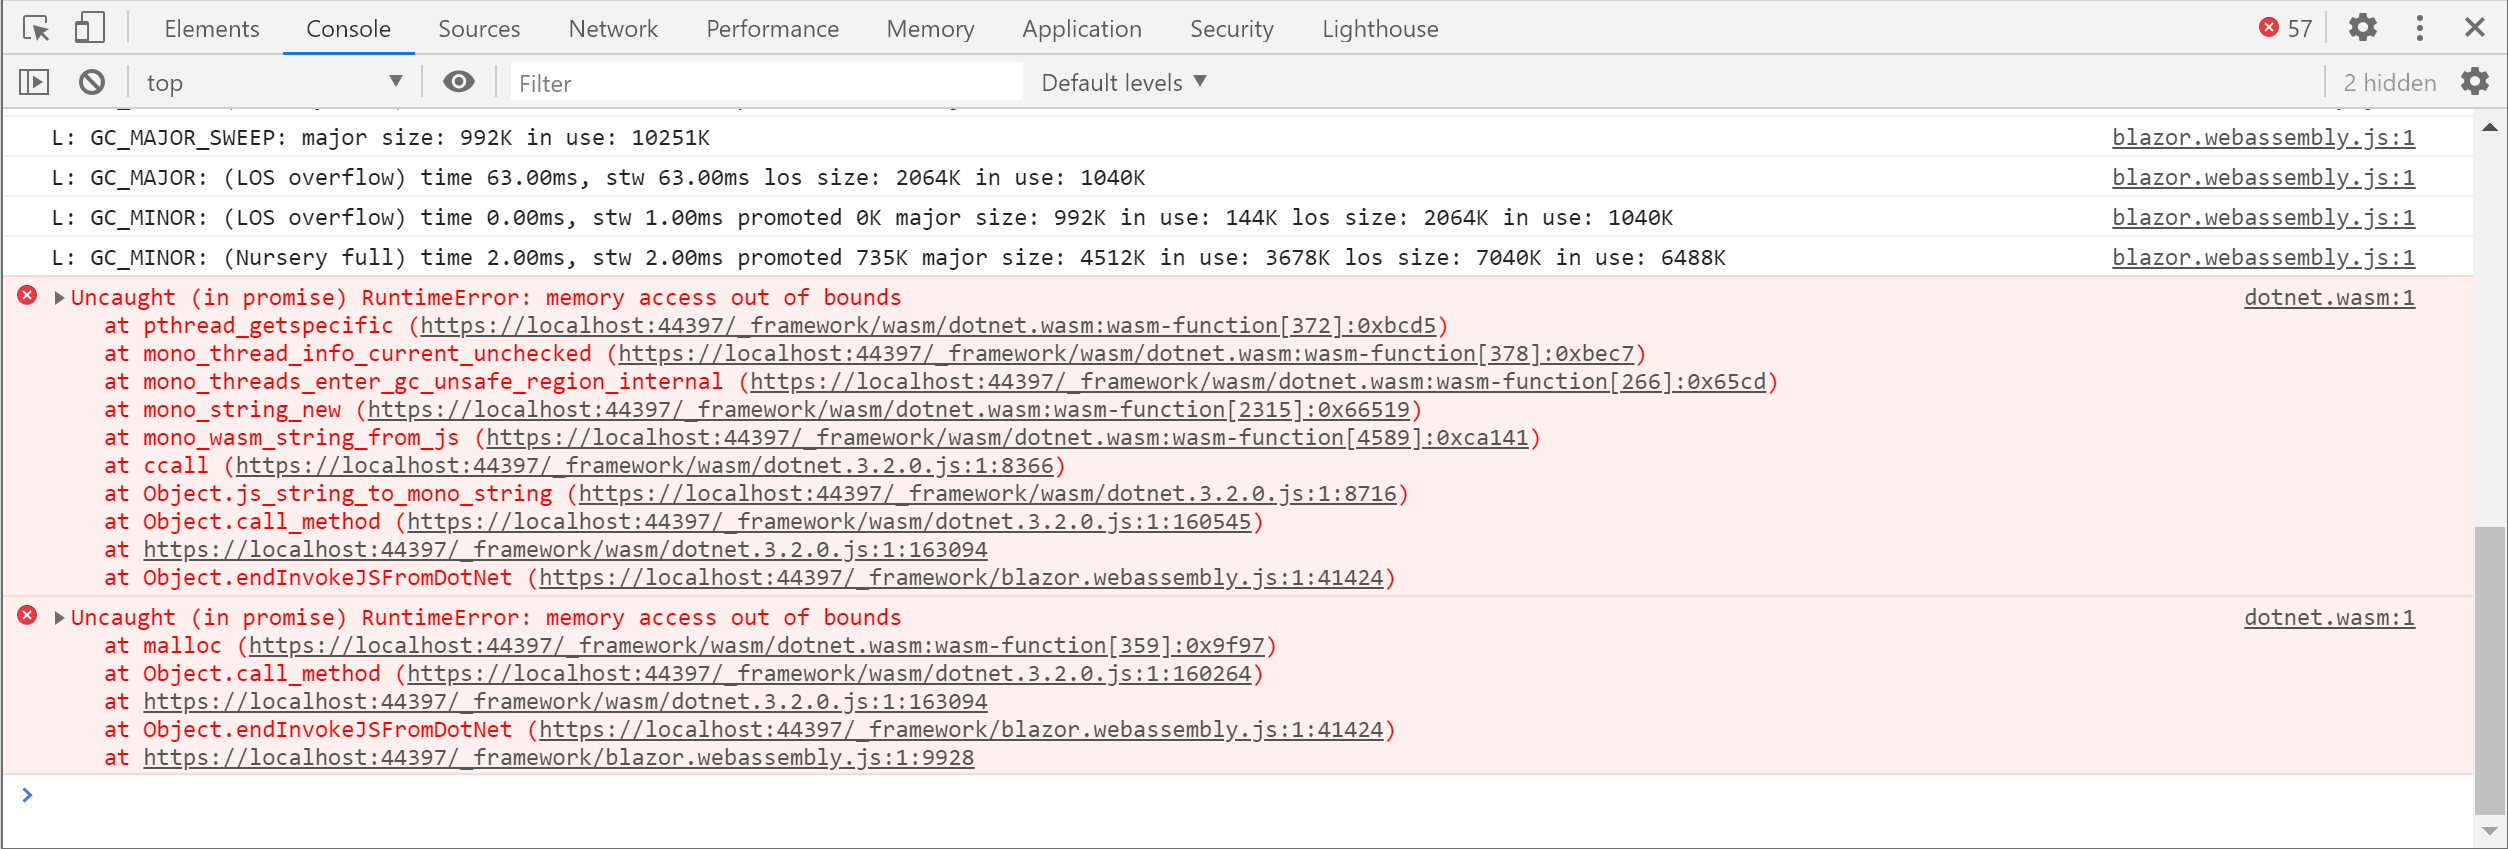The height and width of the screenshot is (849, 2508).
Task: Open console settings gear beside hidden count
Action: click(2474, 82)
